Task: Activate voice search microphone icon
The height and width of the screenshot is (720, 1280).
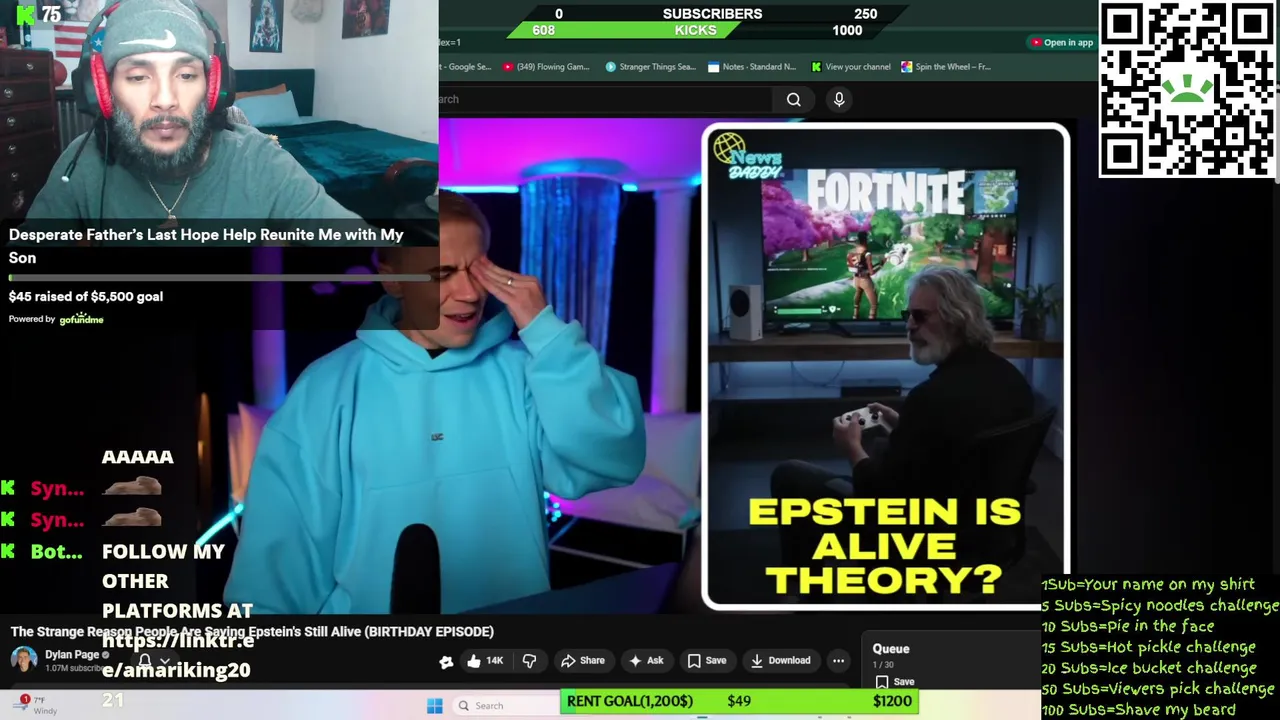Action: tap(839, 99)
